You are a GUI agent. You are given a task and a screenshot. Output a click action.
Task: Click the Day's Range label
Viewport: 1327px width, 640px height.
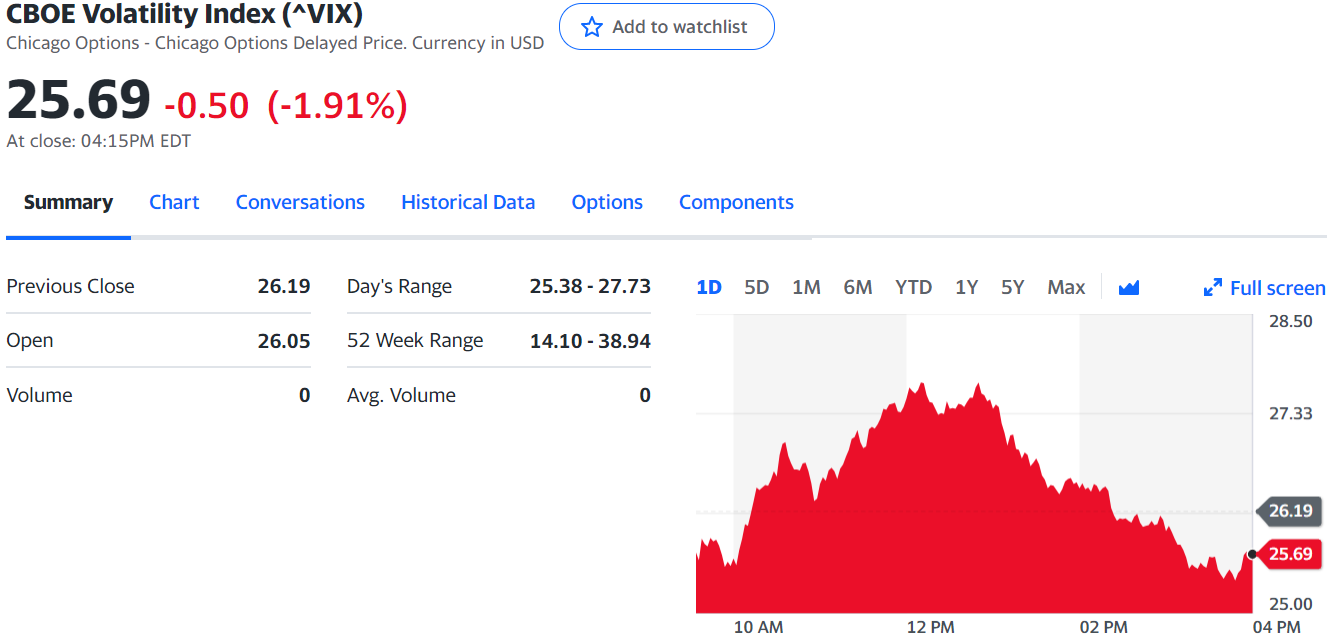(x=399, y=287)
